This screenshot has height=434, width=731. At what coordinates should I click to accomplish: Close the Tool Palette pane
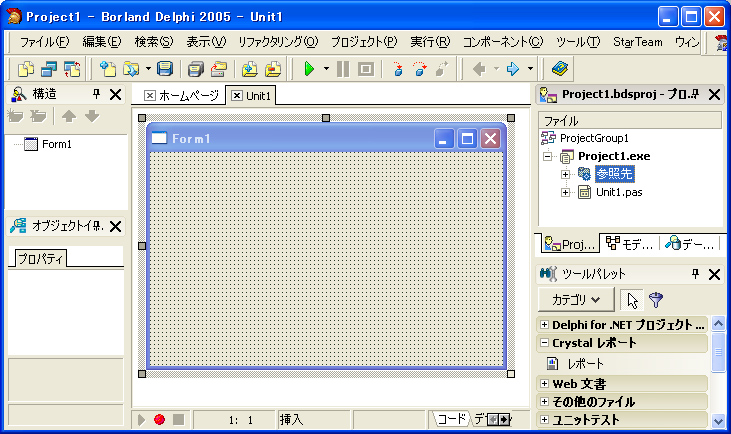pyautogui.click(x=714, y=274)
